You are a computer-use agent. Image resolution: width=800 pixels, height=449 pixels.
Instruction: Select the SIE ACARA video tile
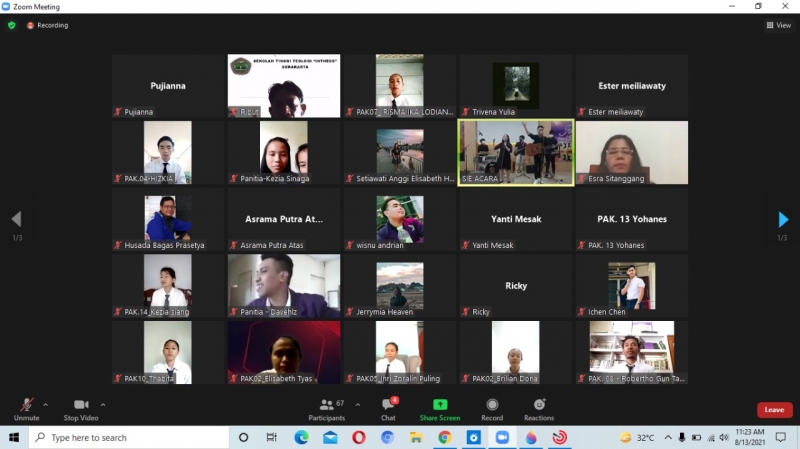[x=516, y=152]
